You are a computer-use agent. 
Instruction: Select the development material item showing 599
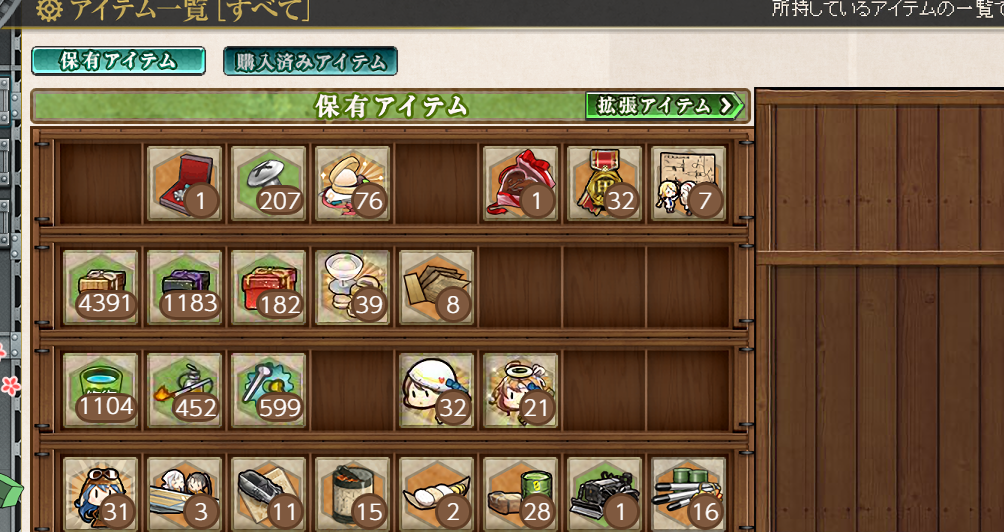268,390
